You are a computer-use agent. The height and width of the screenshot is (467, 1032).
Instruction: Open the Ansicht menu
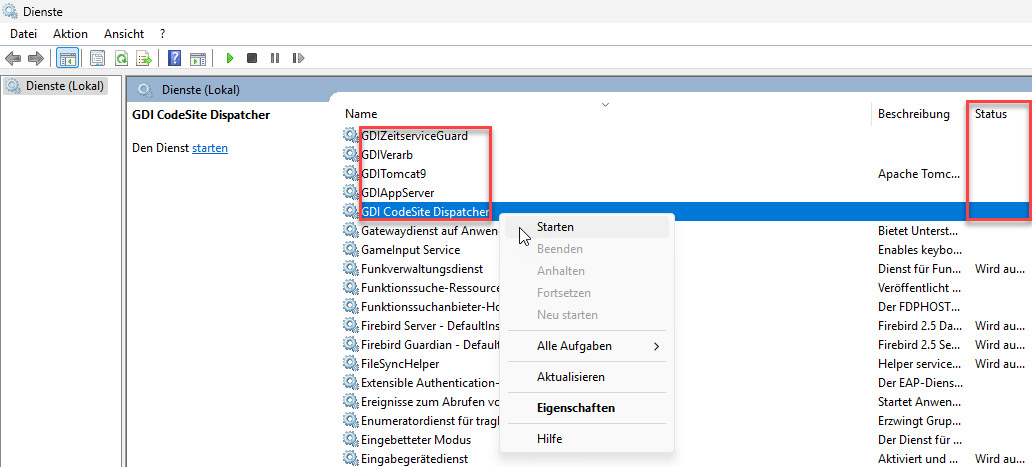123,34
